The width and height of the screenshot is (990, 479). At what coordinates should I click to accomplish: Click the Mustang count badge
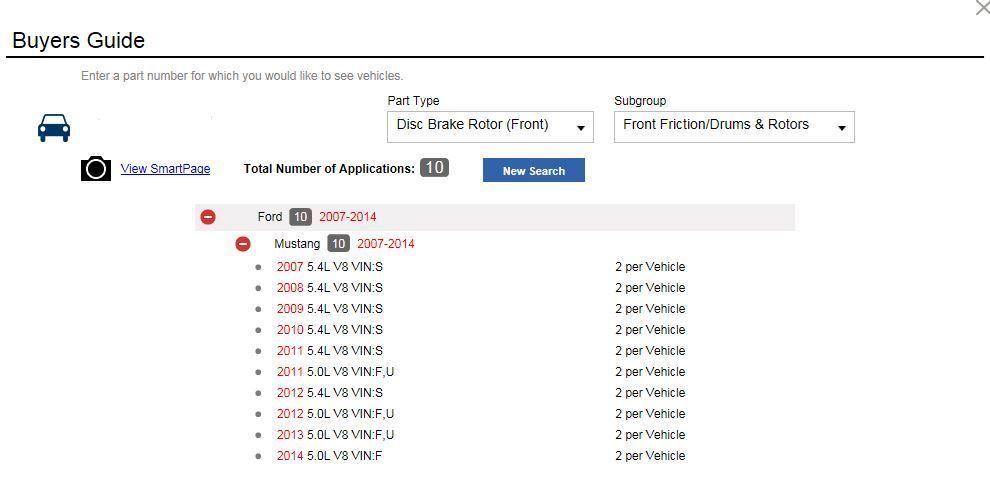339,244
